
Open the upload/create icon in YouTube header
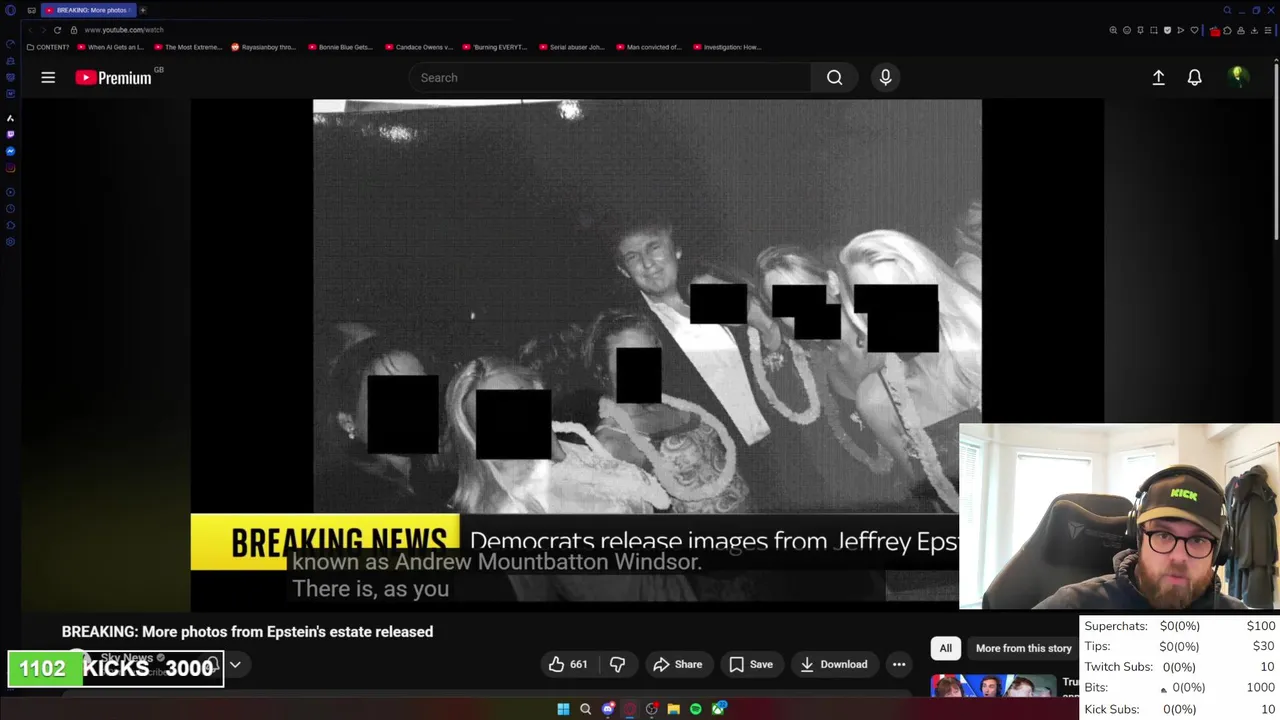pyautogui.click(x=1158, y=77)
